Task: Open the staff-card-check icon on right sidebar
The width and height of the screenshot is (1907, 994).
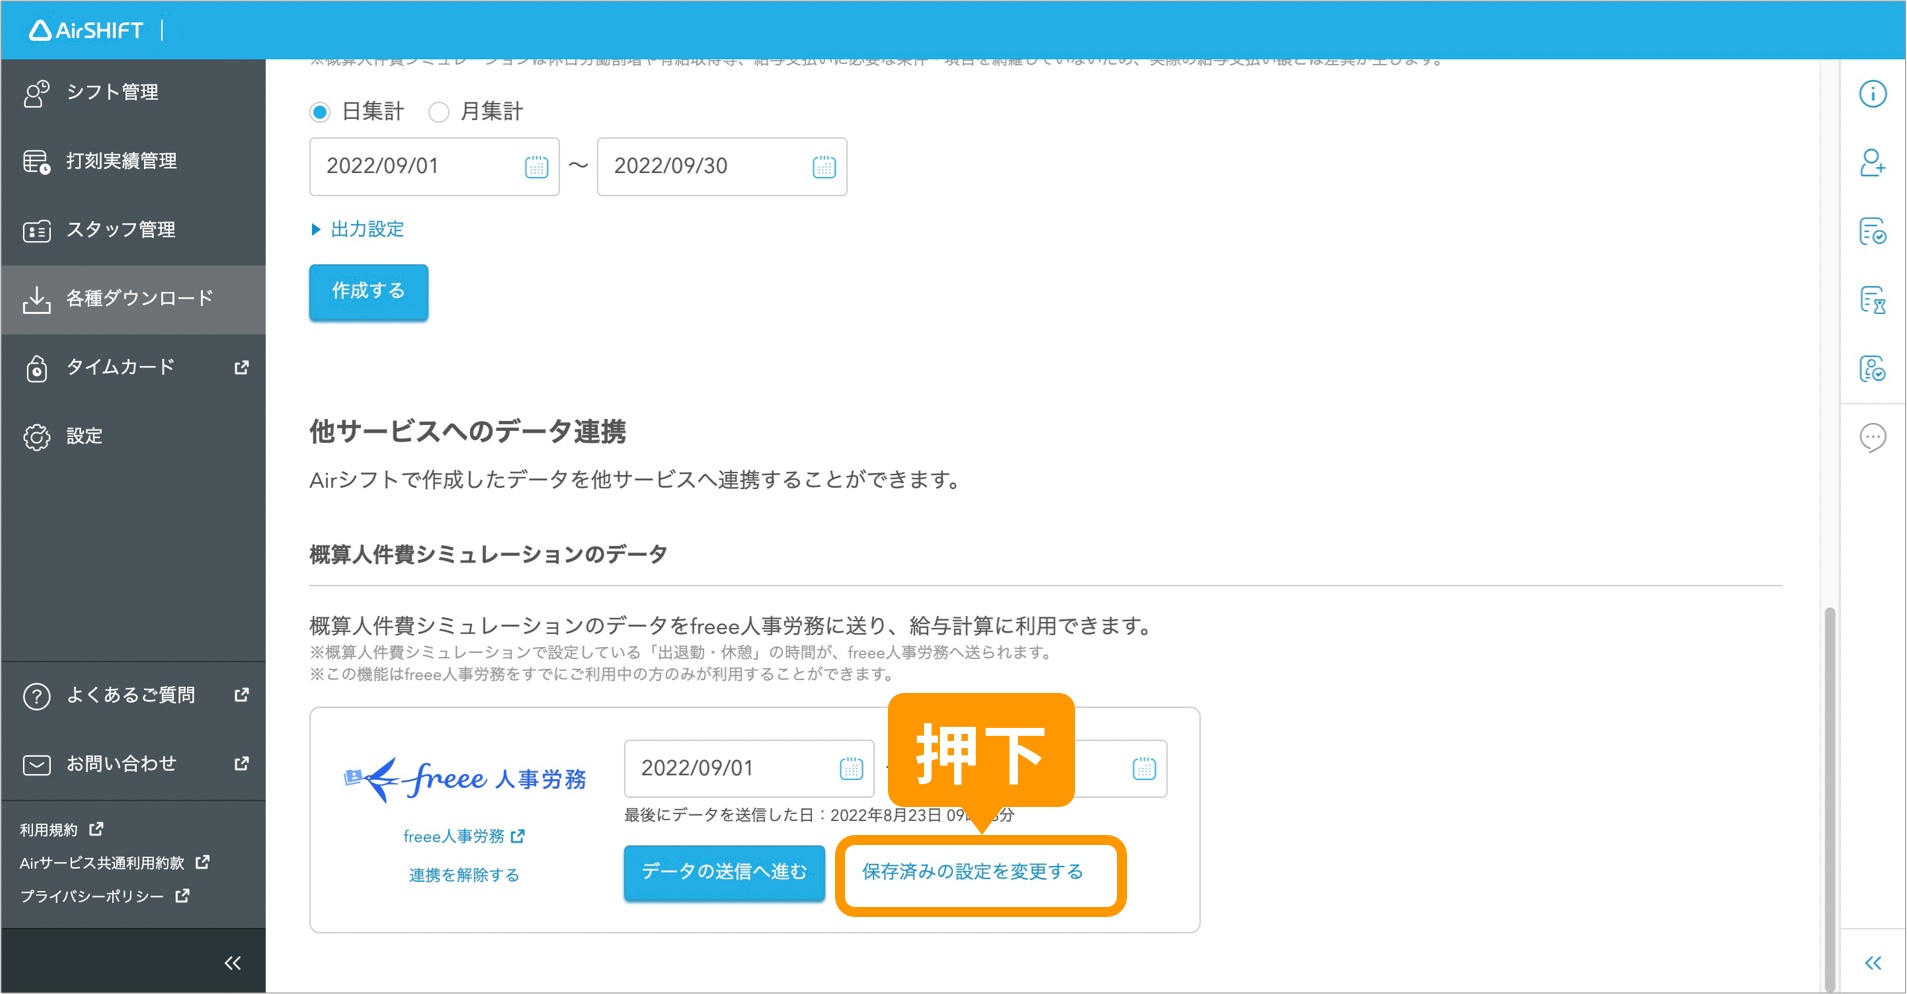Action: [1874, 368]
